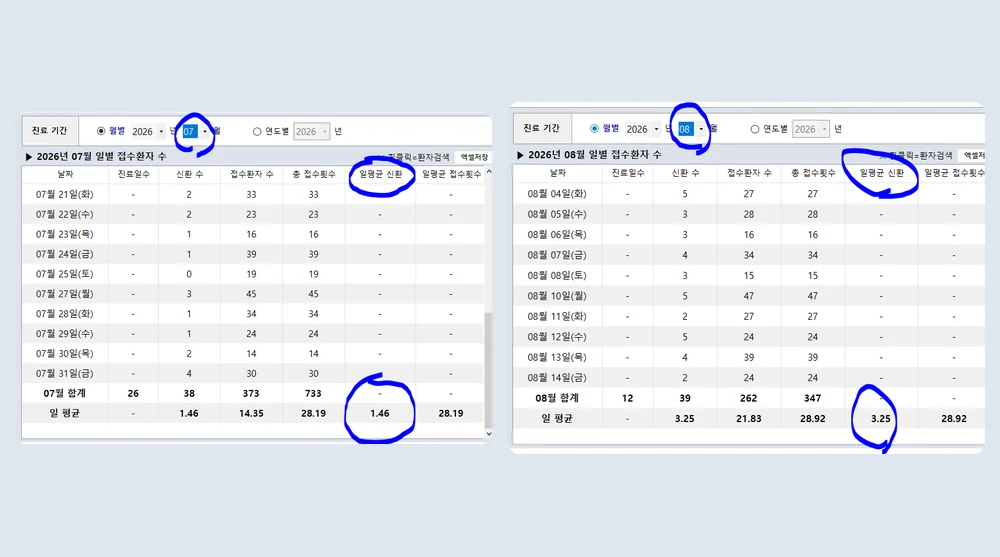Select the row dated 08월 05일(수)

click(749, 214)
